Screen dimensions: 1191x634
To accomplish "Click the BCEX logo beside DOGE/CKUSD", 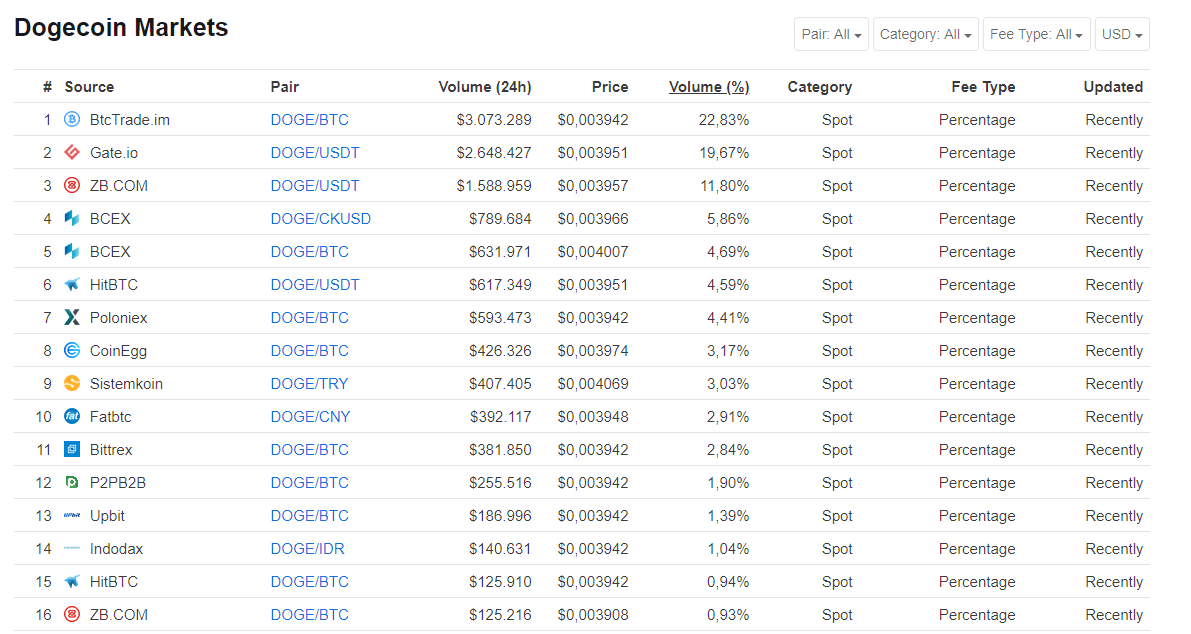I will click(72, 218).
